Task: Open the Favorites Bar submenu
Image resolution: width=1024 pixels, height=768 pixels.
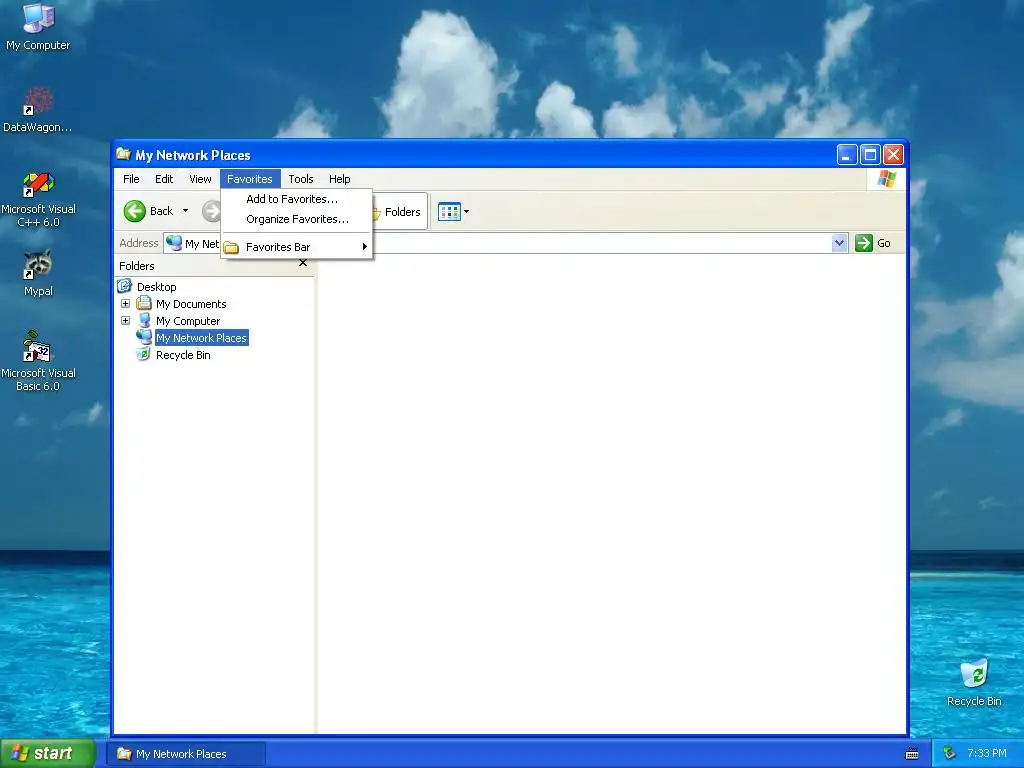Action: (296, 247)
